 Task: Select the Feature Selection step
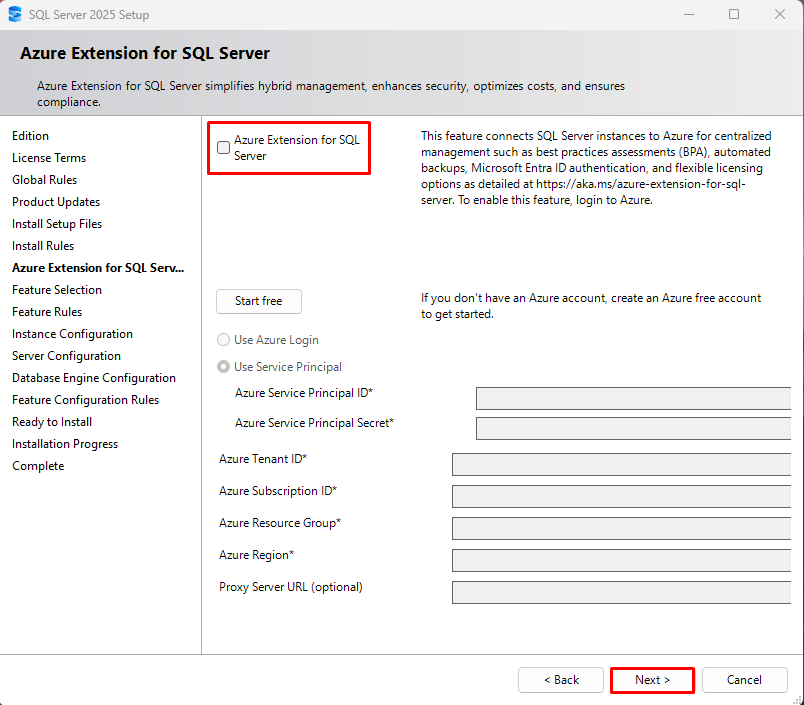pyautogui.click(x=57, y=290)
